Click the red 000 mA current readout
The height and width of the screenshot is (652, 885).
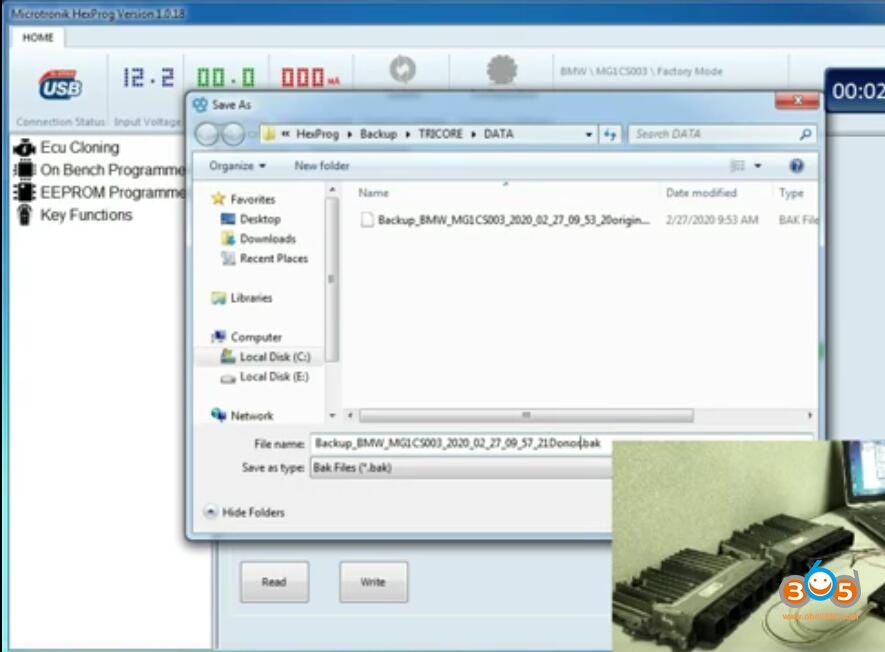(x=310, y=78)
